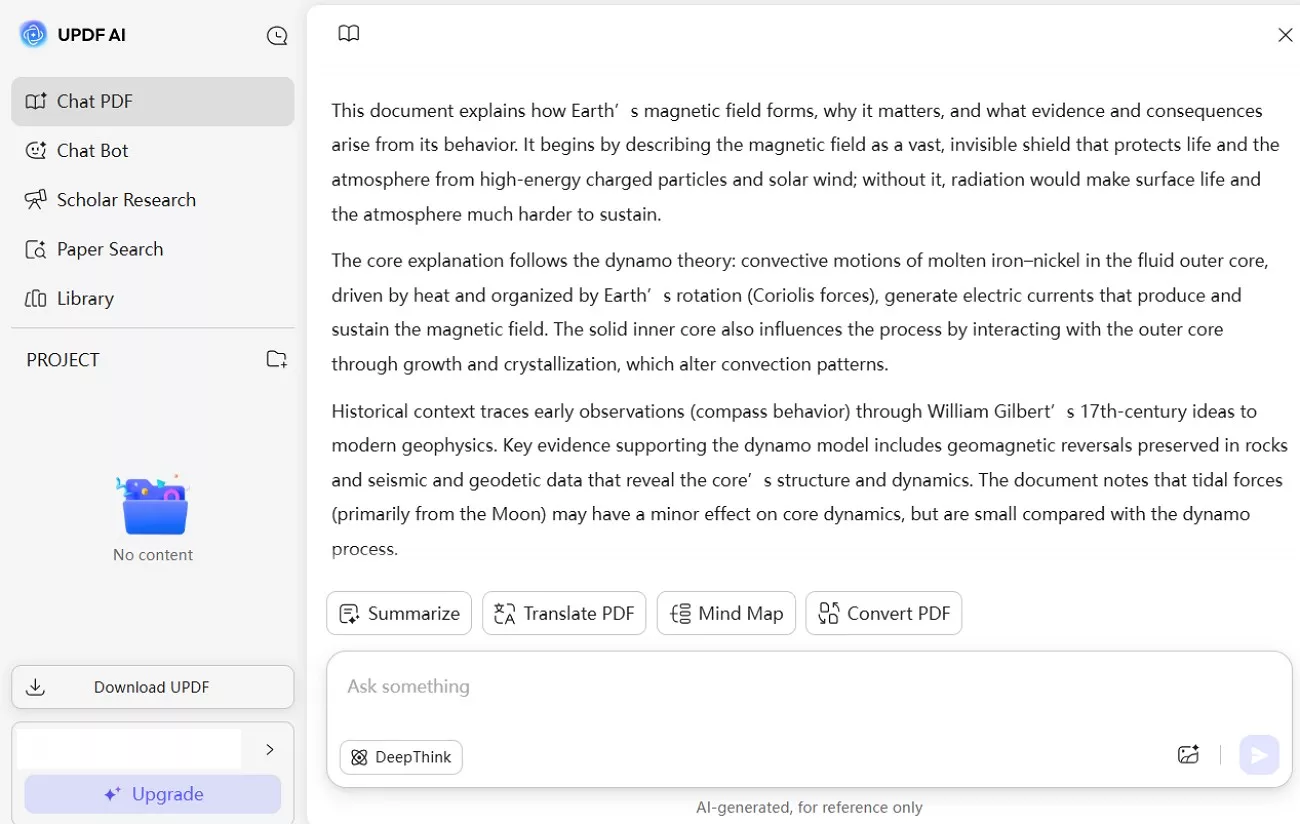Generate a Mind Map
1300x824 pixels.
pos(726,613)
